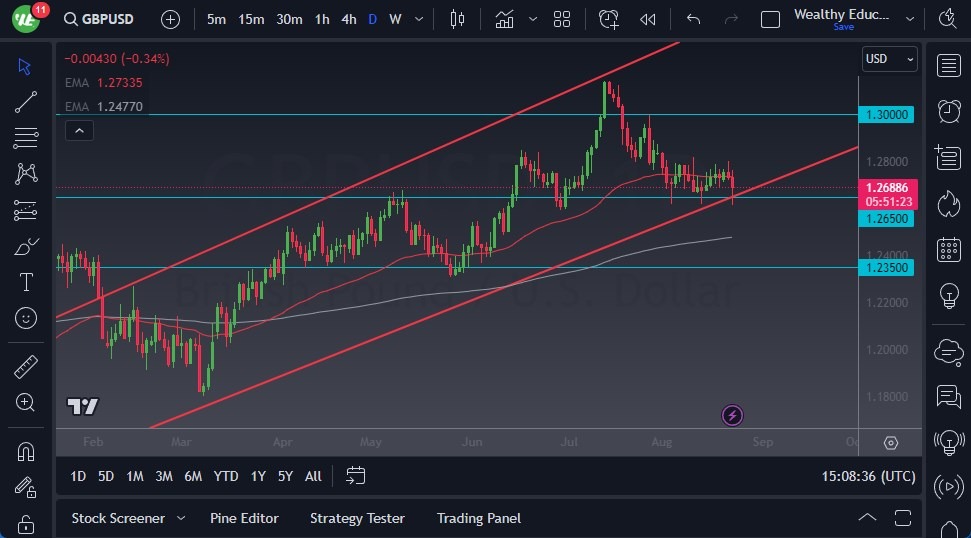971x538 pixels.
Task: Toggle lock all drawings padlock
Action: (26, 524)
